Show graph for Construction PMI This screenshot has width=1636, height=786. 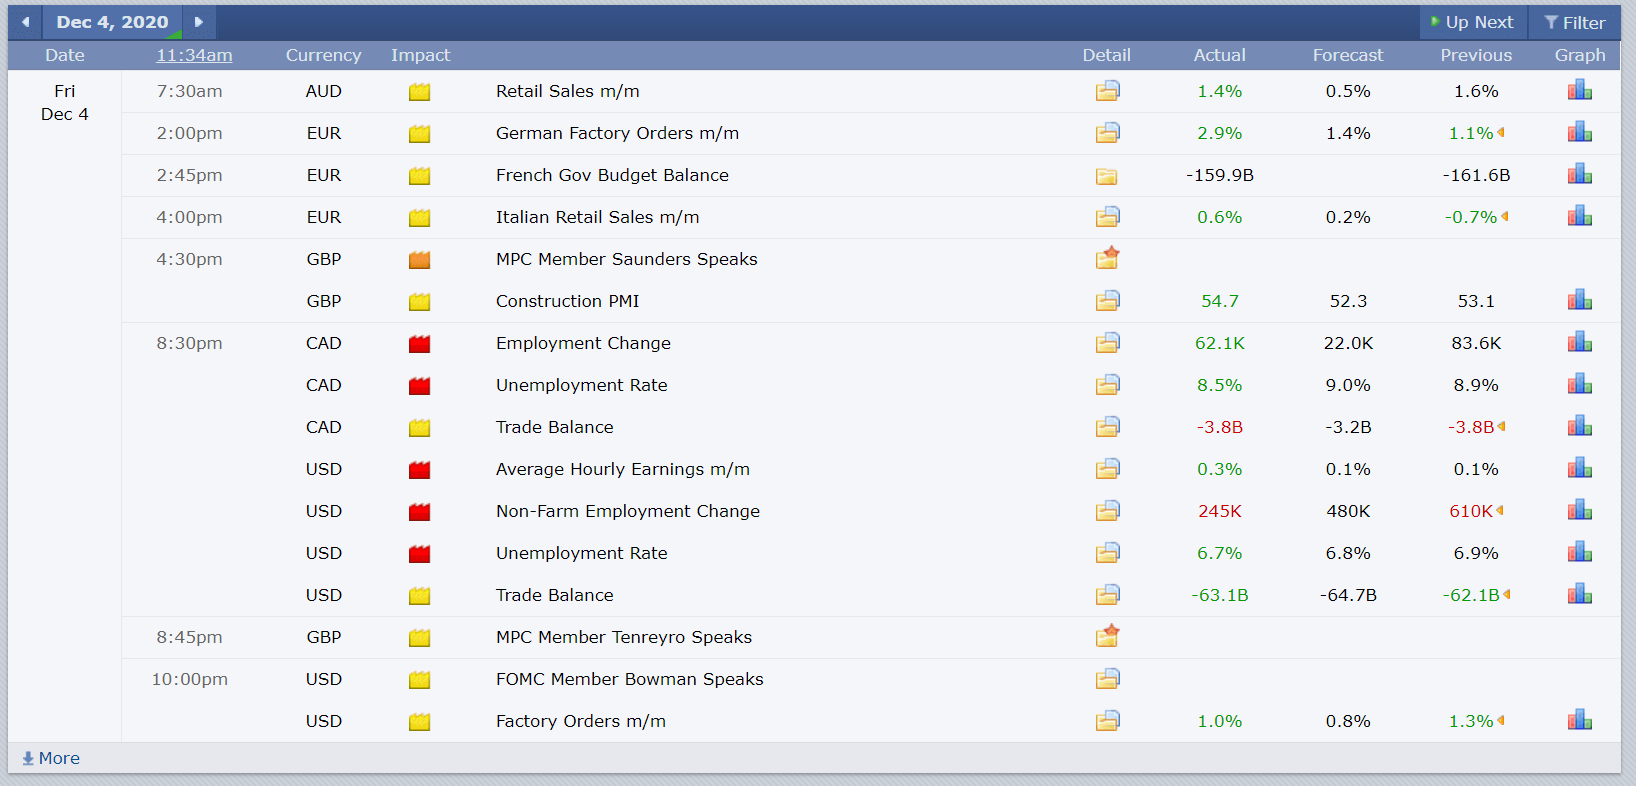click(x=1580, y=301)
